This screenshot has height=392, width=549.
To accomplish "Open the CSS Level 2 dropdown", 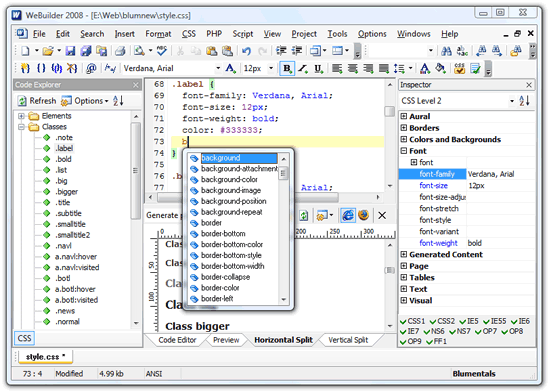I will (512, 101).
